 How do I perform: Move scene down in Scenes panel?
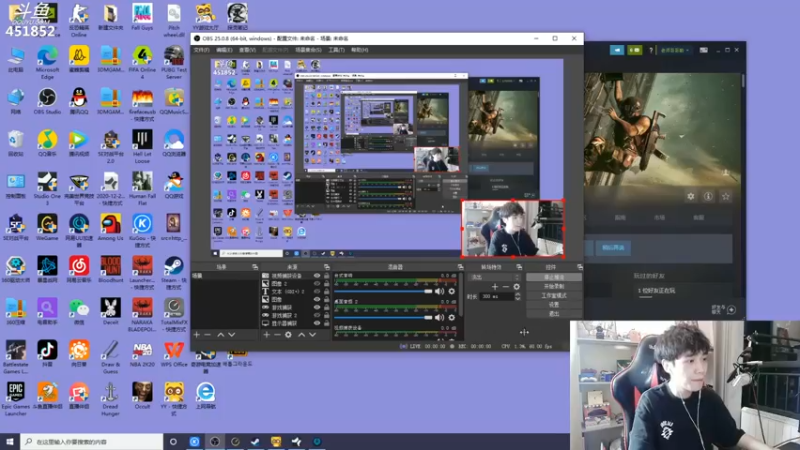[x=232, y=335]
